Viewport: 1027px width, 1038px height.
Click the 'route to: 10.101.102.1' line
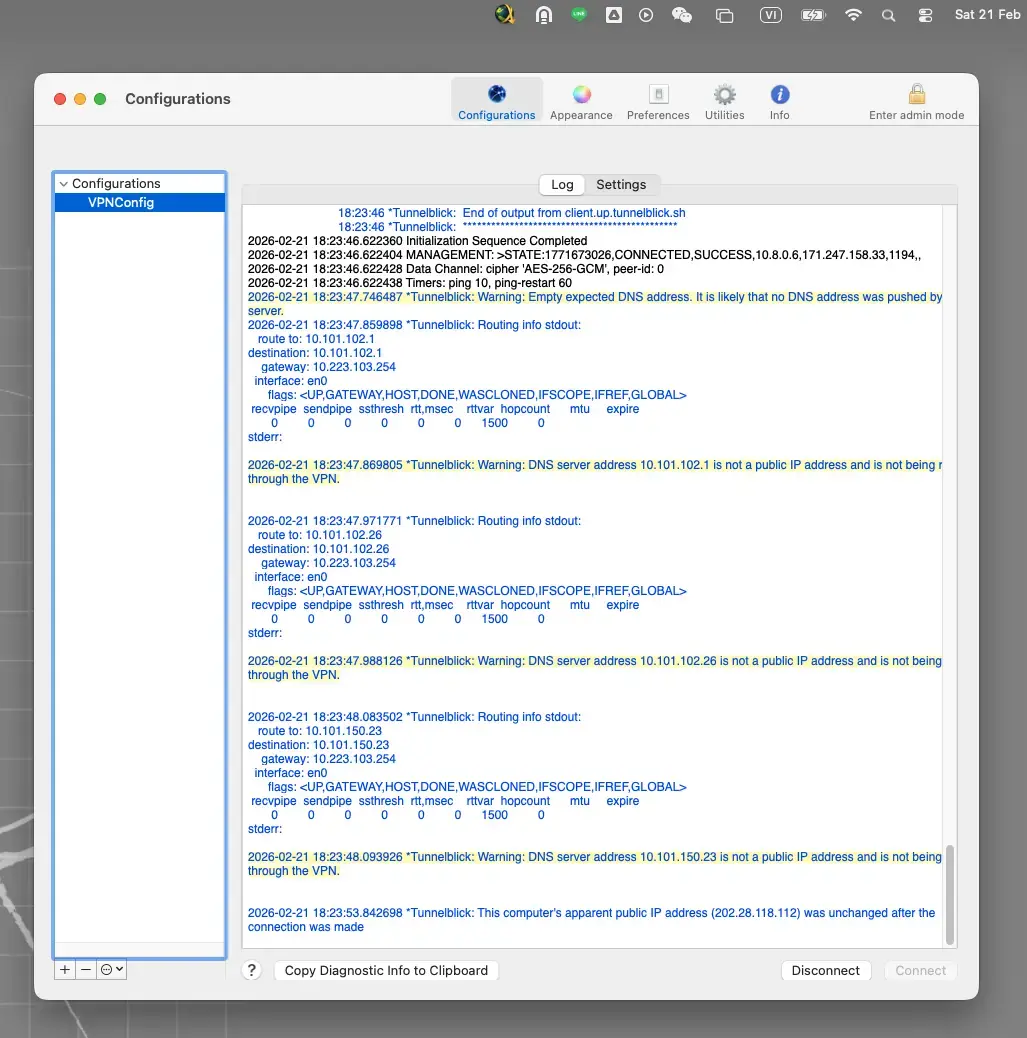click(x=316, y=339)
